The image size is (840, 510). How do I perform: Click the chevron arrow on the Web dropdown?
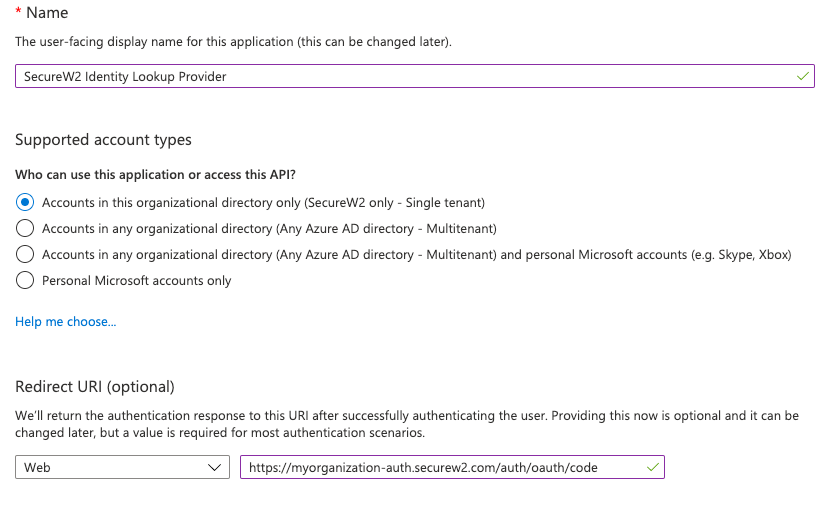(x=214, y=467)
